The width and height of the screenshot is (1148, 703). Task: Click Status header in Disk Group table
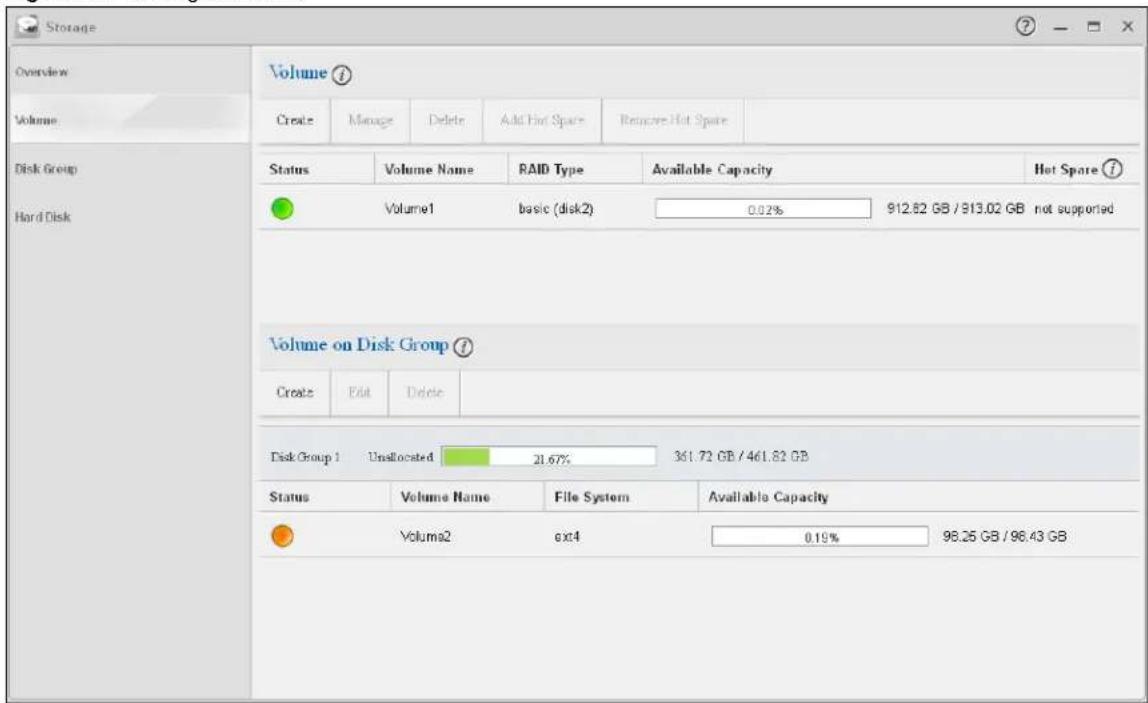[x=289, y=496]
